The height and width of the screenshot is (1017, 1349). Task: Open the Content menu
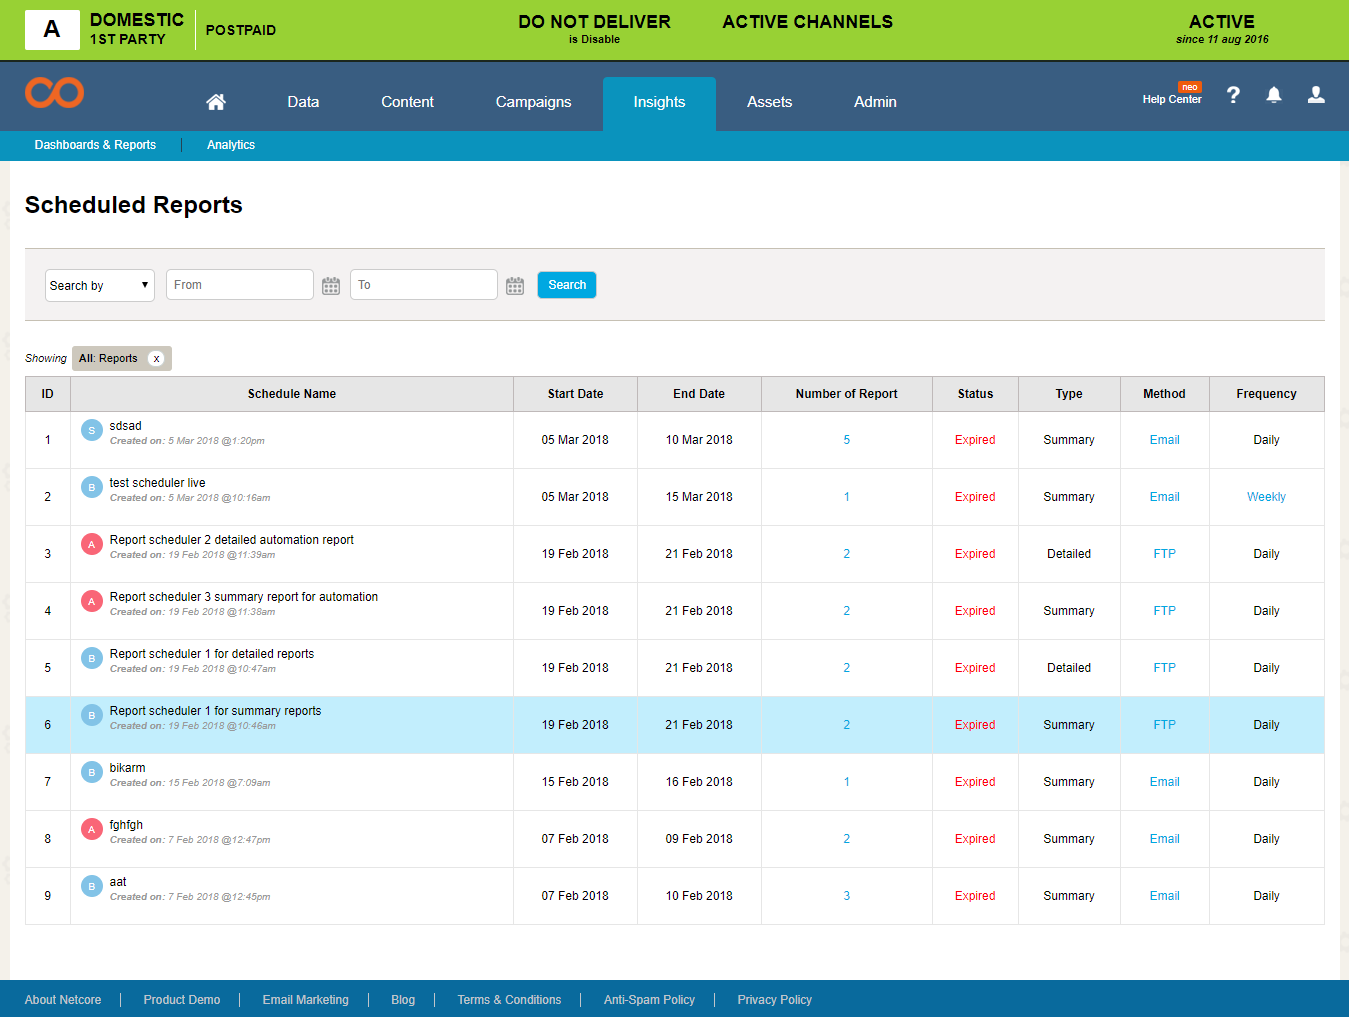[407, 102]
